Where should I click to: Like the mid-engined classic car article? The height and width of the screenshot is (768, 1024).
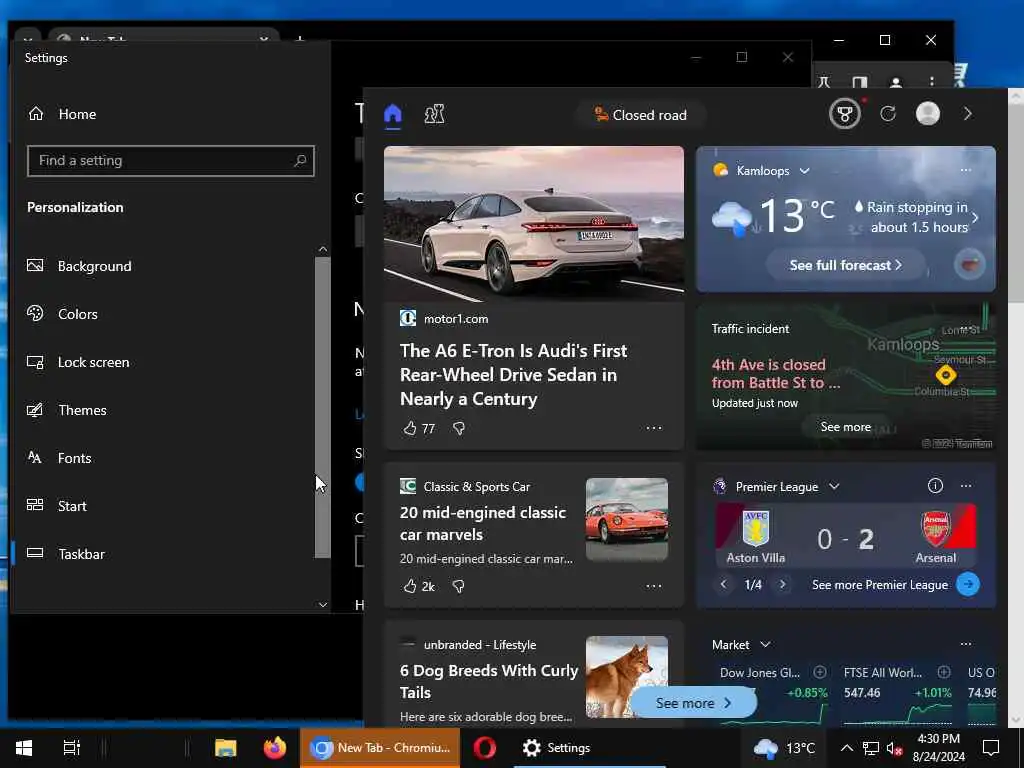410,586
